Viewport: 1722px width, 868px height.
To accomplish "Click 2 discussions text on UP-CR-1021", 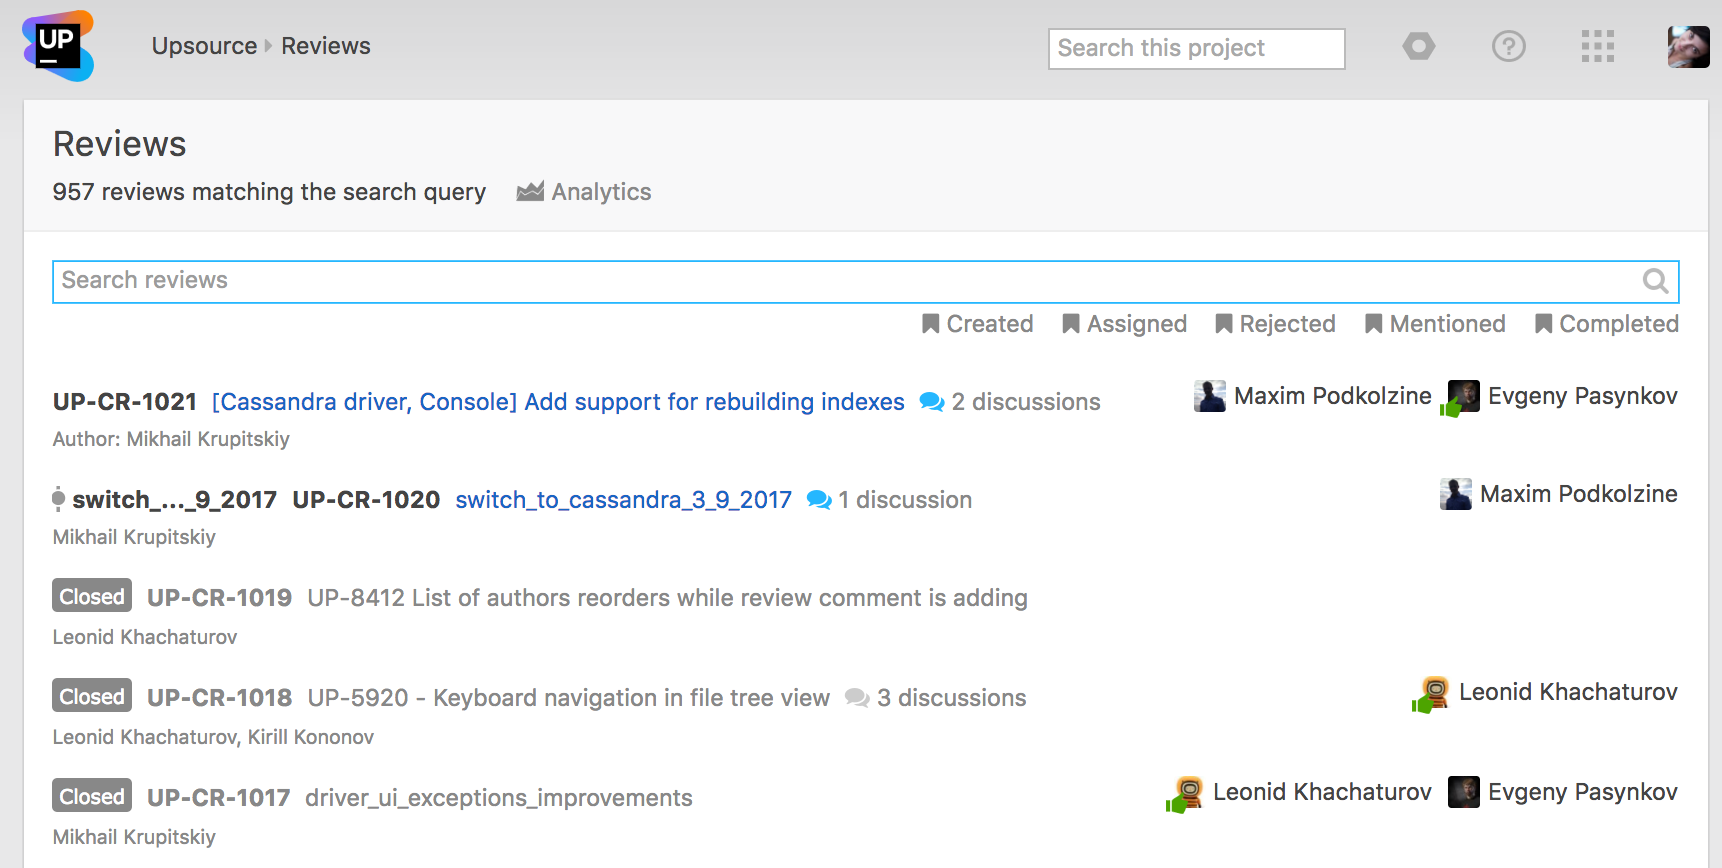I will pyautogui.click(x=1026, y=402).
